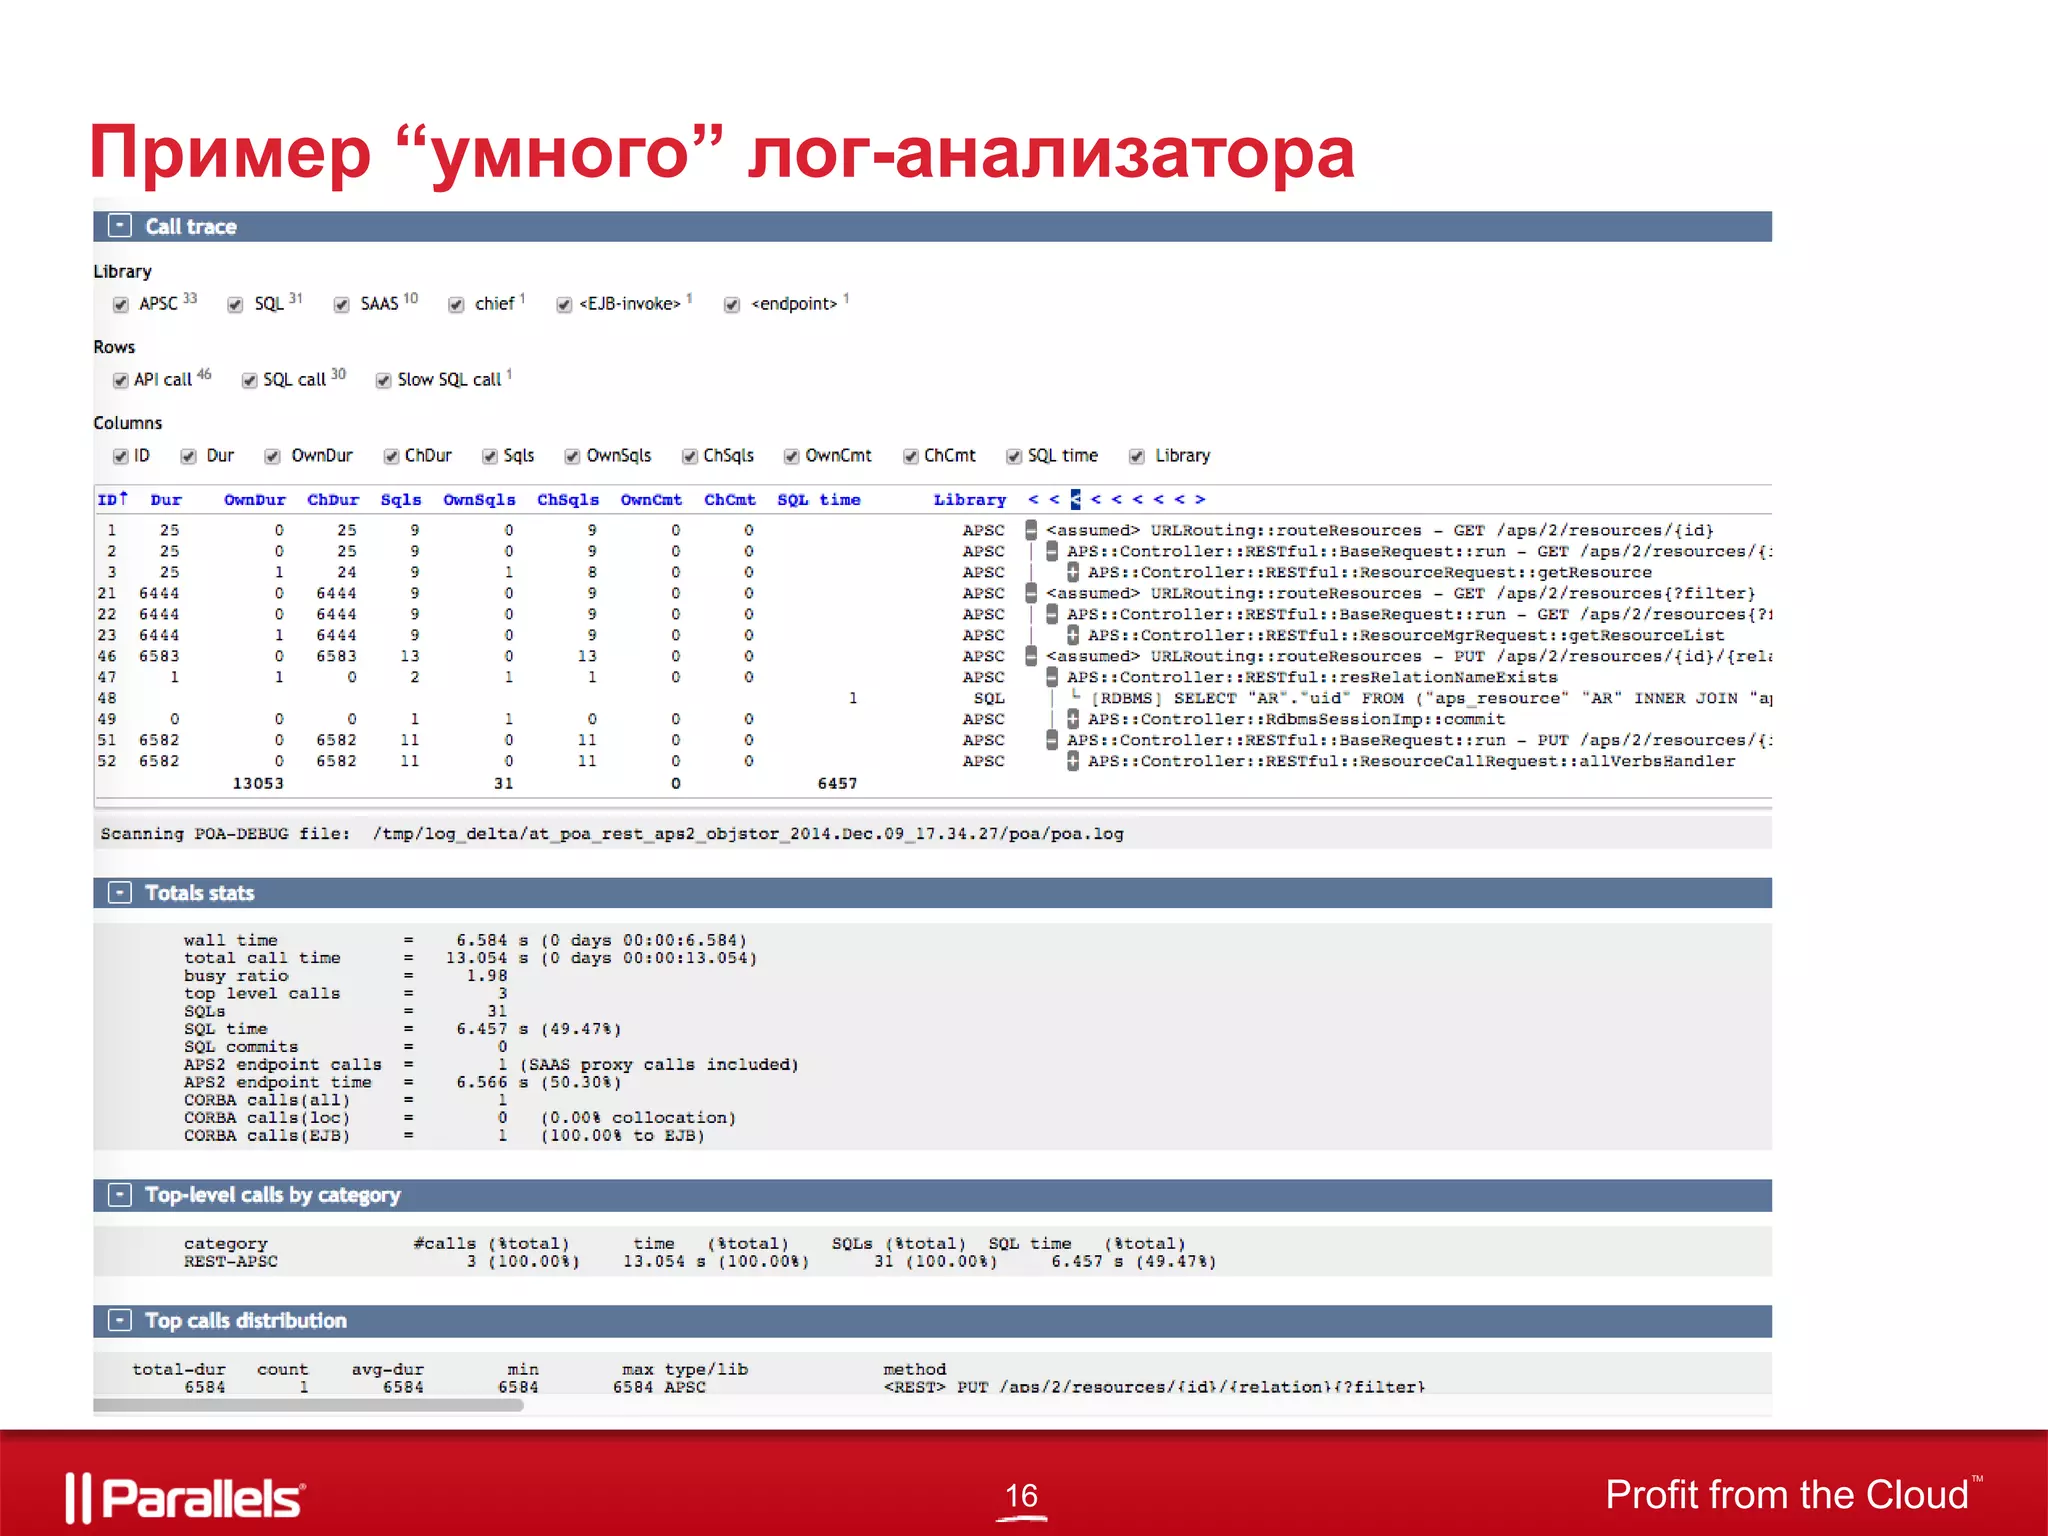Click the RDBMS SELECT statement in row 48

tap(1431, 698)
